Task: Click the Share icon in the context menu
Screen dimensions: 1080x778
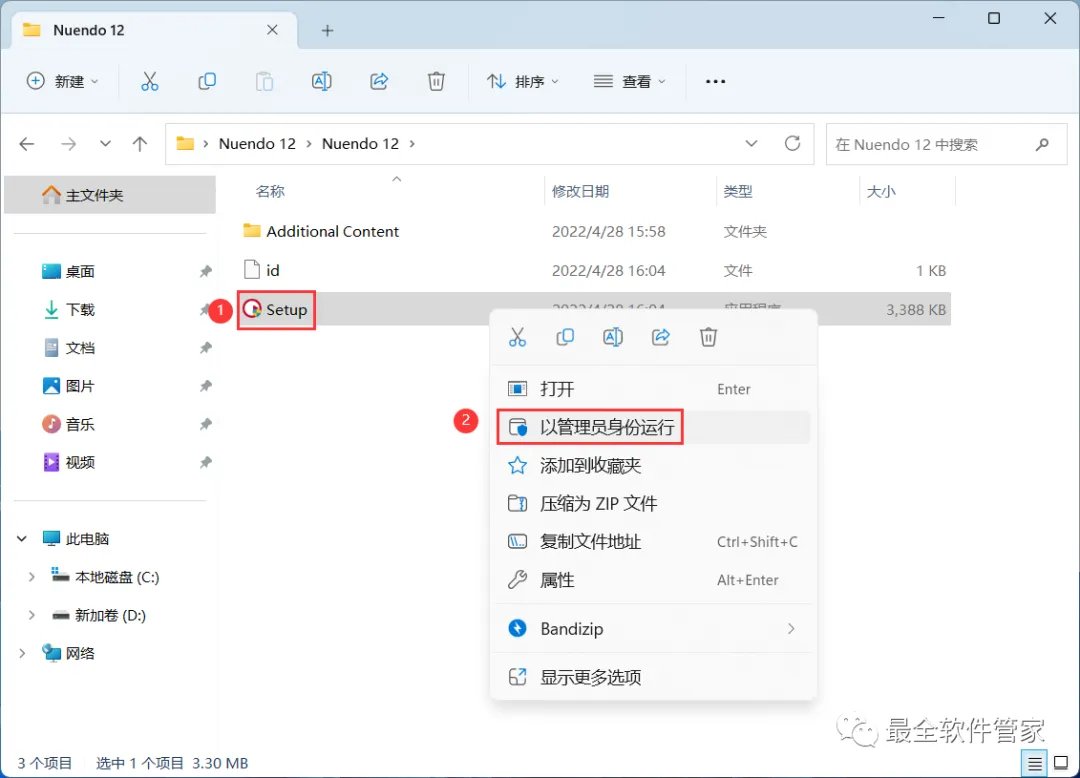Action: (x=661, y=337)
